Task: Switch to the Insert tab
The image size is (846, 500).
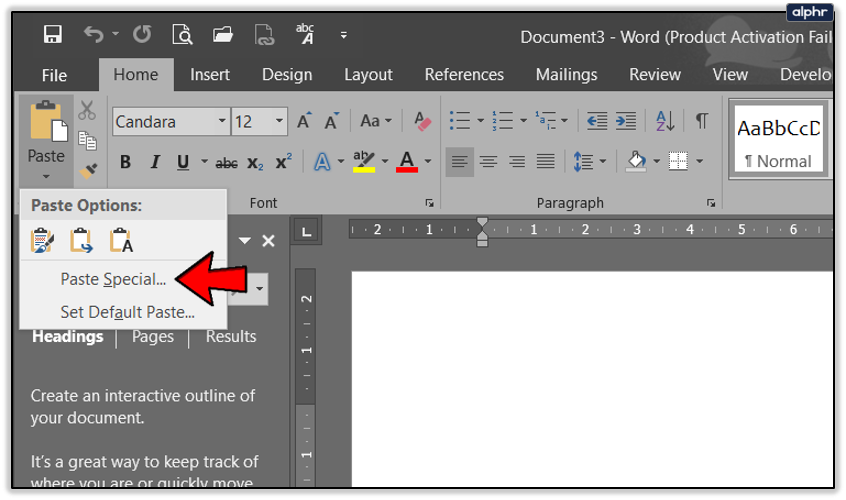Action: (x=210, y=74)
